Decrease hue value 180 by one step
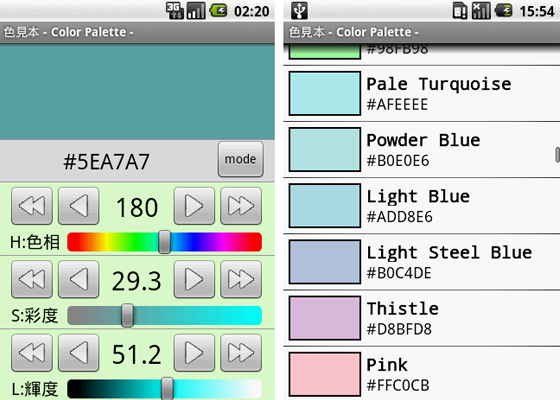560x400 pixels. click(x=79, y=206)
